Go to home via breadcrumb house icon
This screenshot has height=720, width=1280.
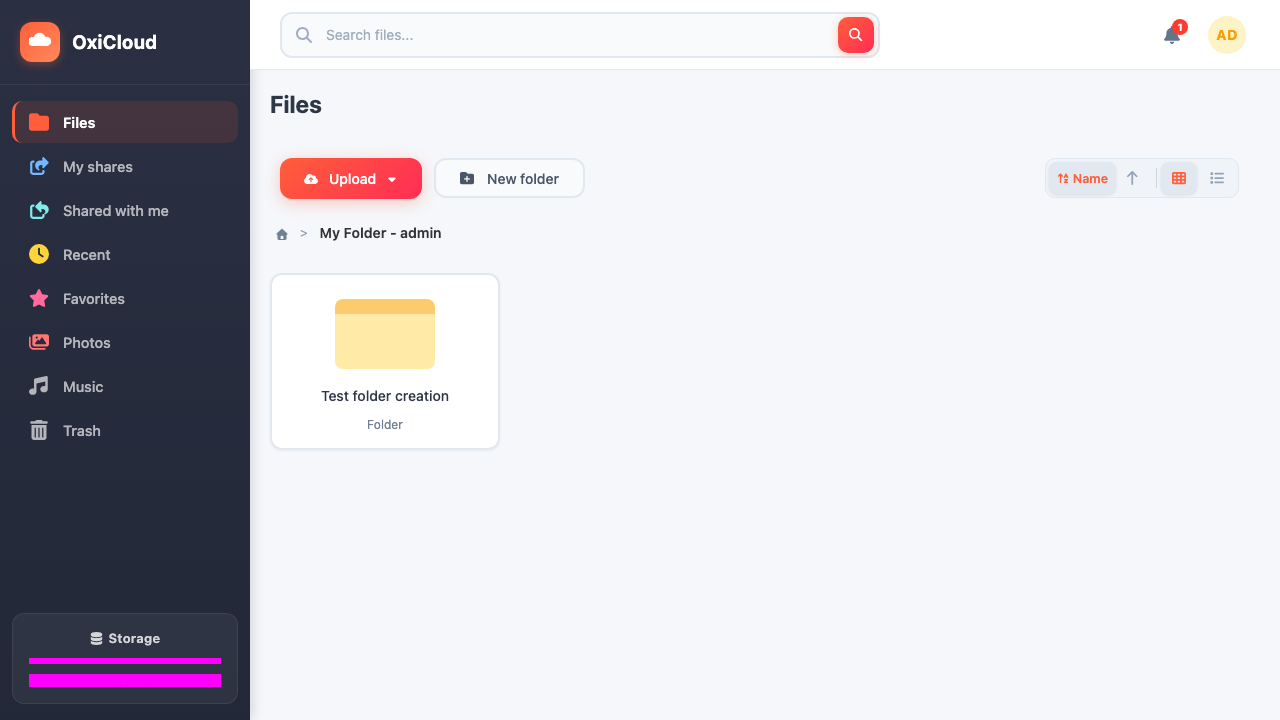282,234
